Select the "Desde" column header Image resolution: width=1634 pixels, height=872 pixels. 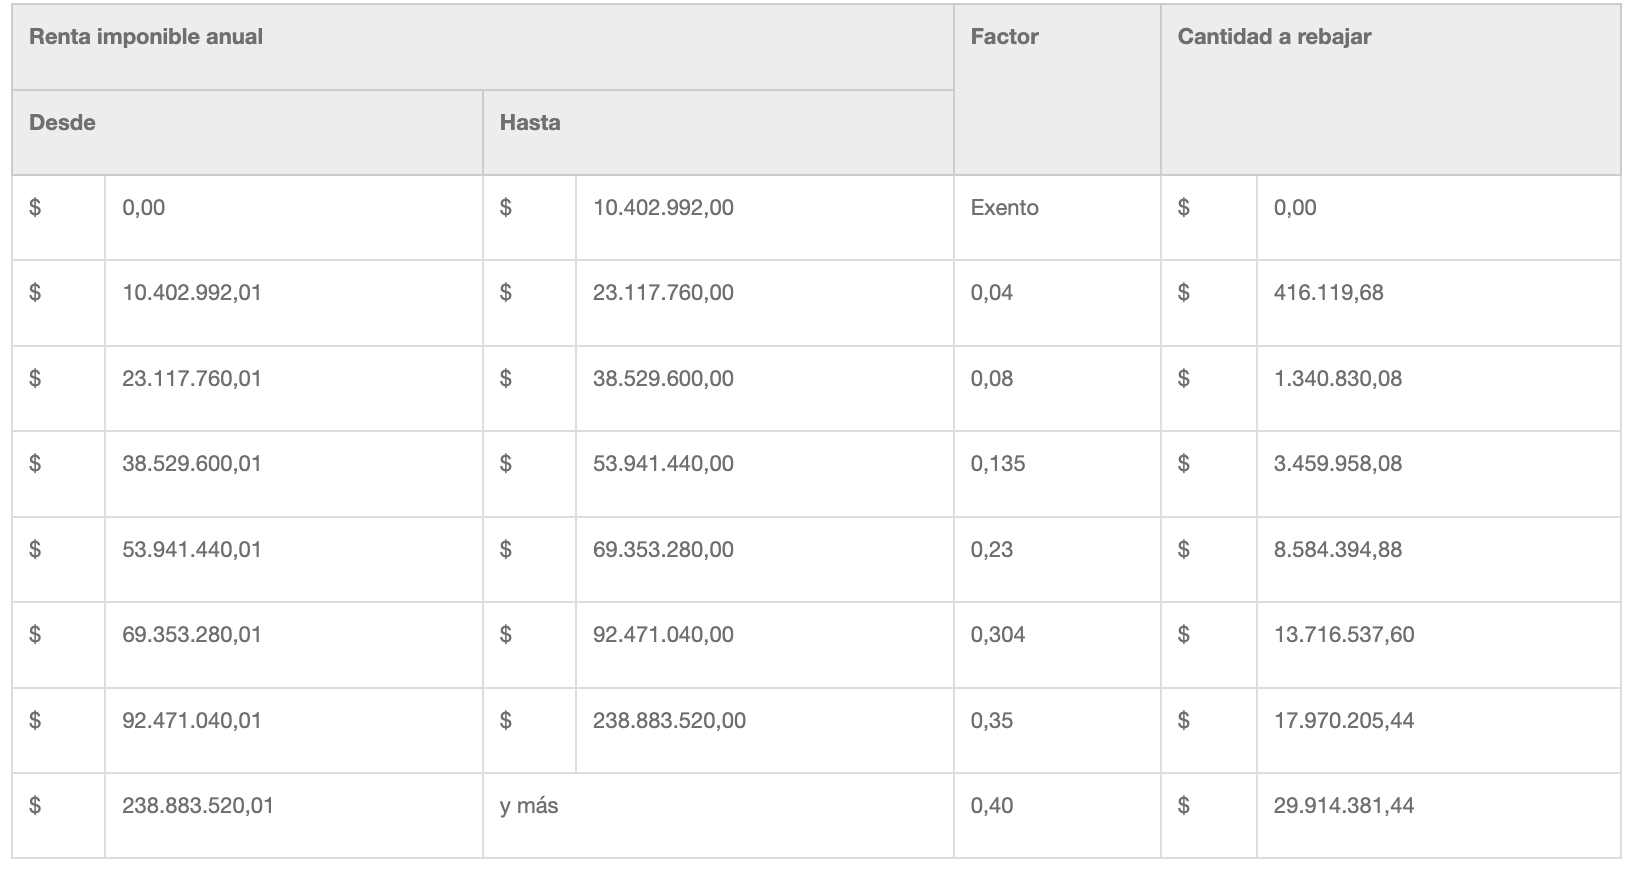click(x=62, y=123)
